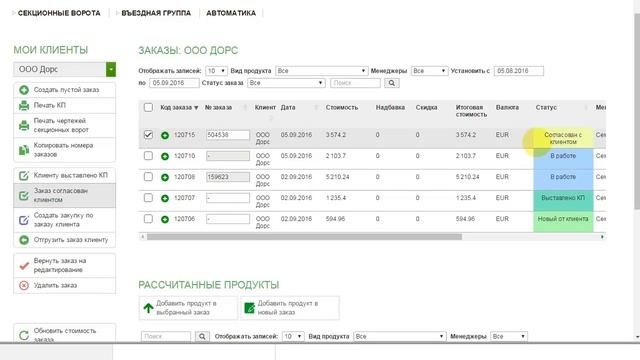The height and width of the screenshot is (360, 640).
Task: Click Добавить продукт в выбранный заказ button
Action: pos(188,308)
